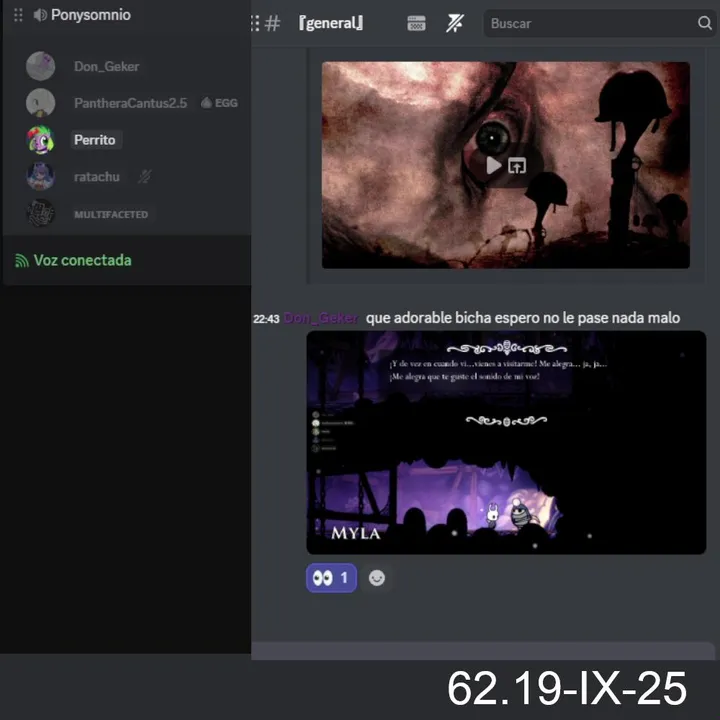Click the magnifying glass search icon
The image size is (720, 720).
(705, 22)
